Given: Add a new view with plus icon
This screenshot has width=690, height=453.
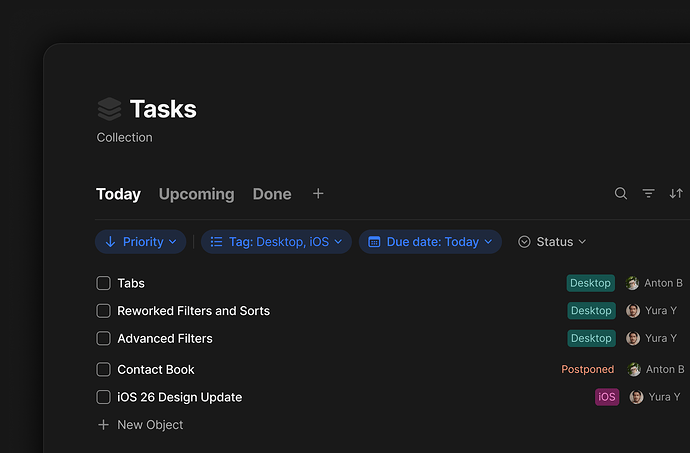Looking at the screenshot, I should click(x=318, y=193).
